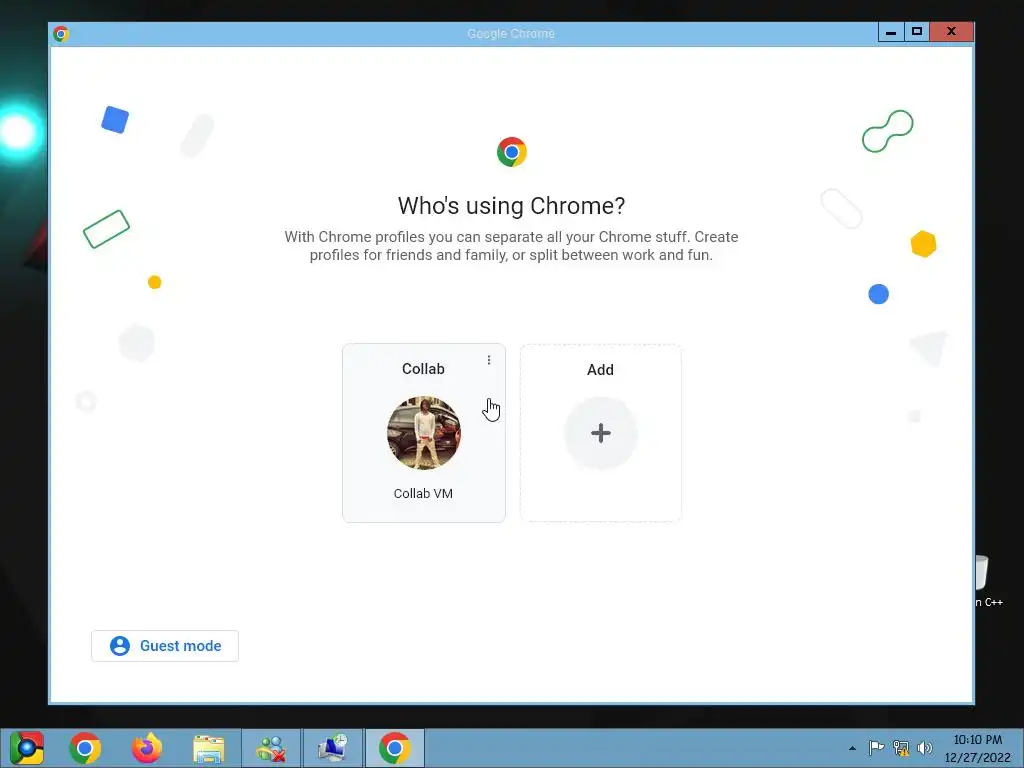Viewport: 1024px width, 768px height.
Task: Click the Collab VM text label
Action: [423, 494]
